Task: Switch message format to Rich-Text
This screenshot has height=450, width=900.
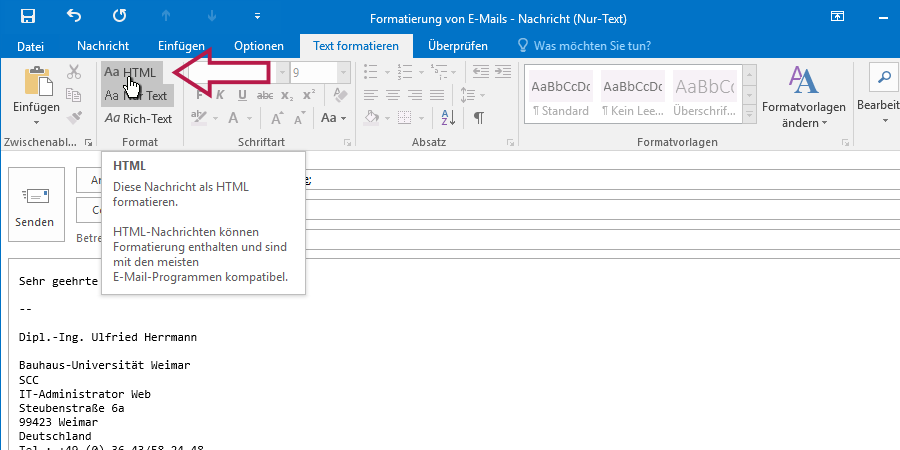Action: click(x=138, y=118)
